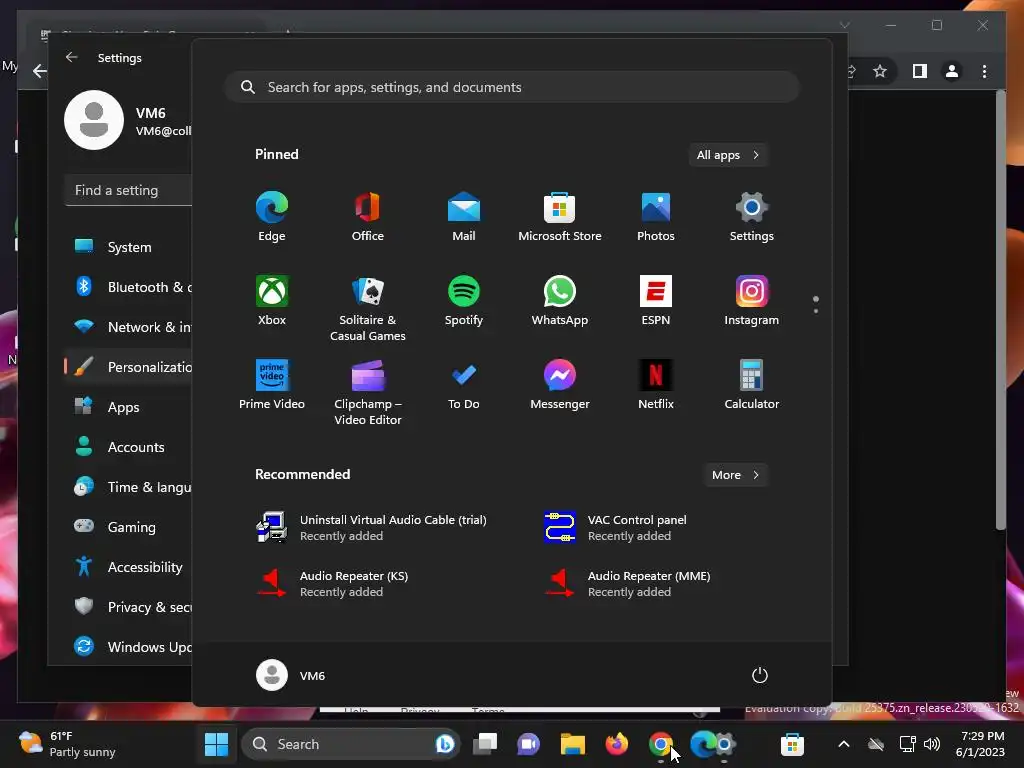Open Privacy & security settings
This screenshot has width=1024, height=768.
point(129,607)
